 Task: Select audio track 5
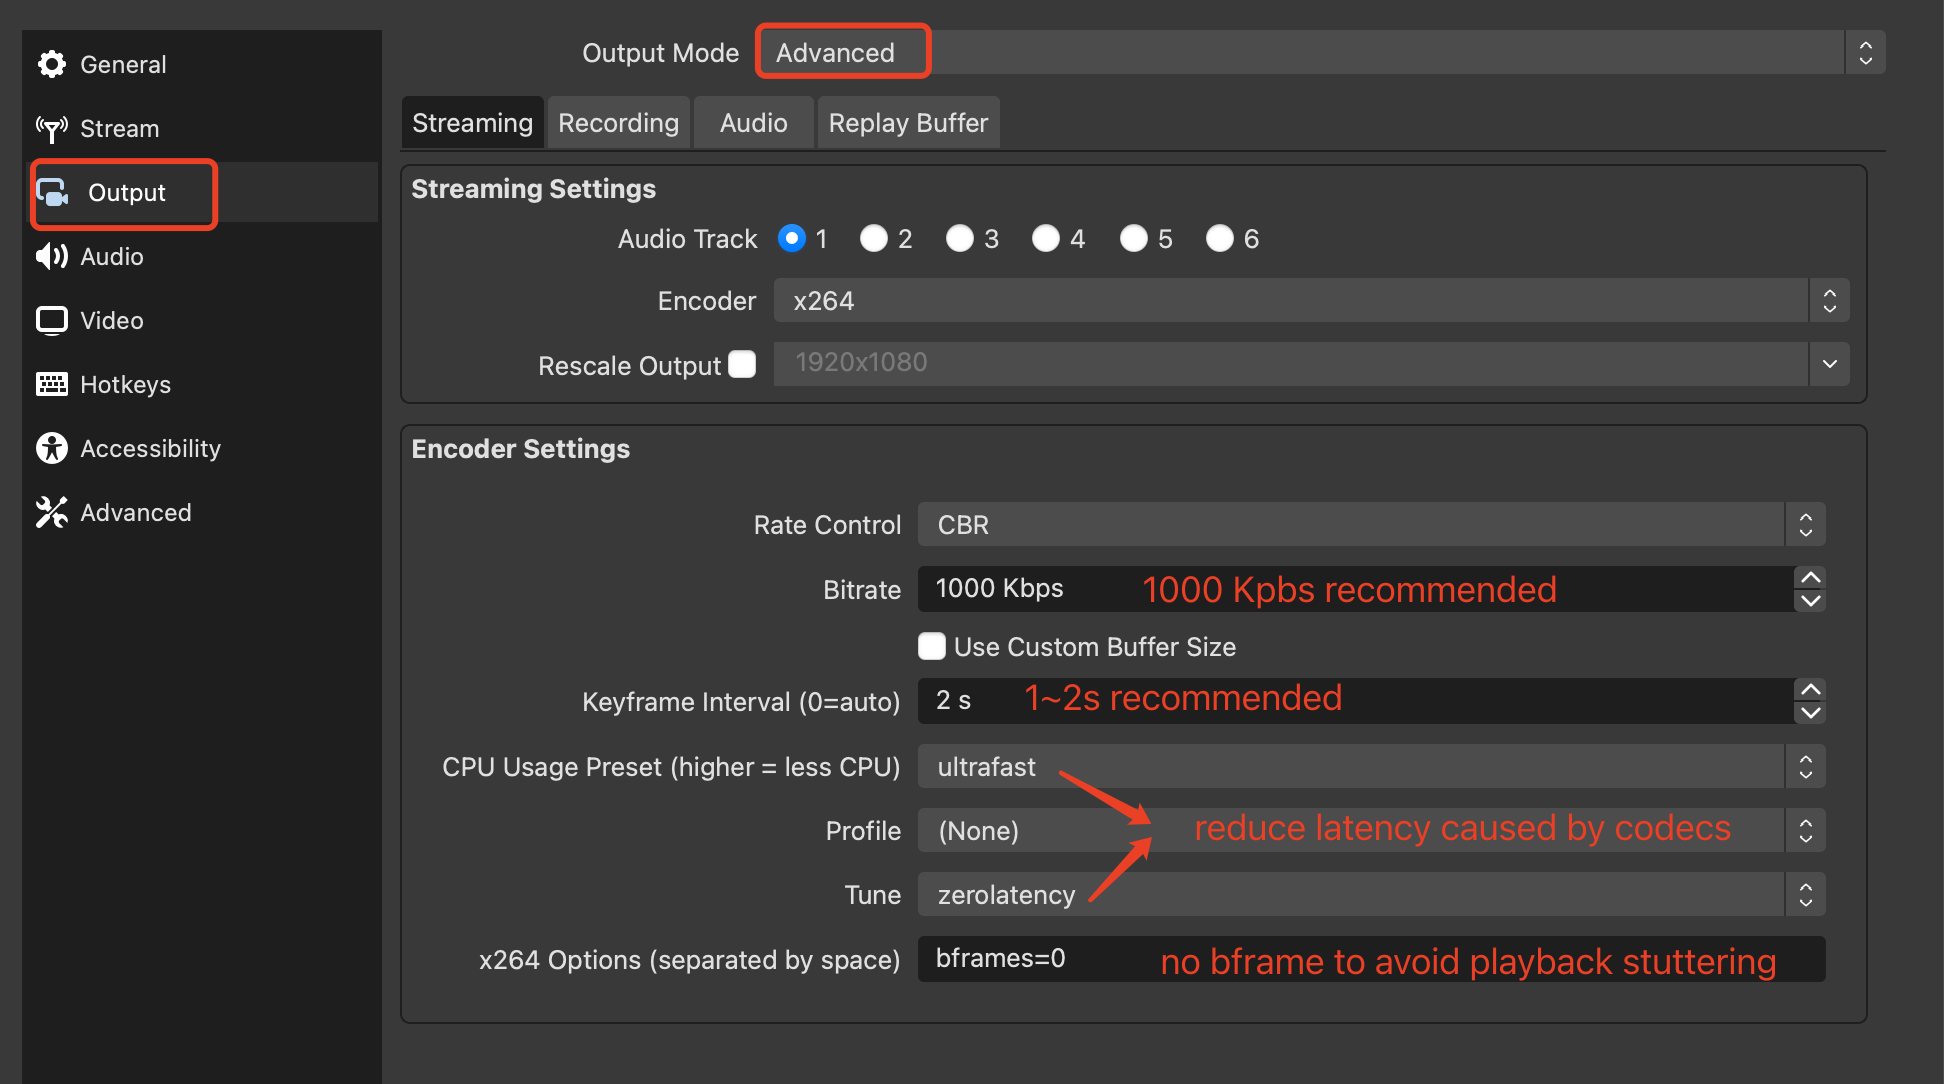pos(1134,238)
